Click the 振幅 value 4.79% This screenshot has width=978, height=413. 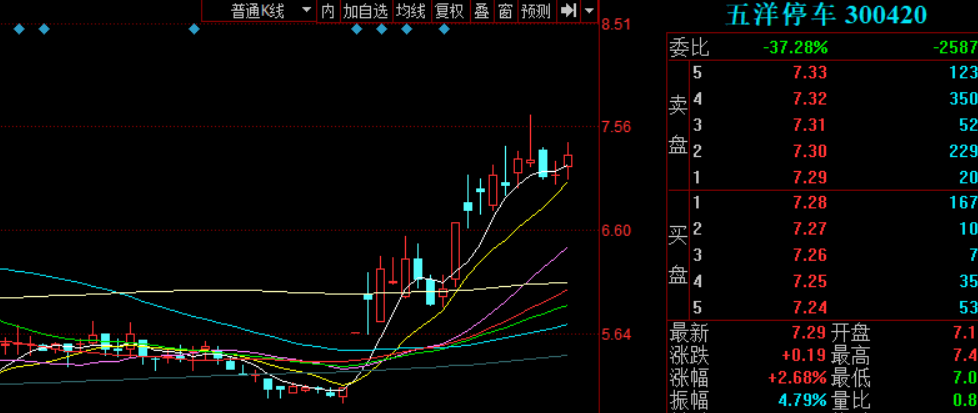tap(801, 399)
